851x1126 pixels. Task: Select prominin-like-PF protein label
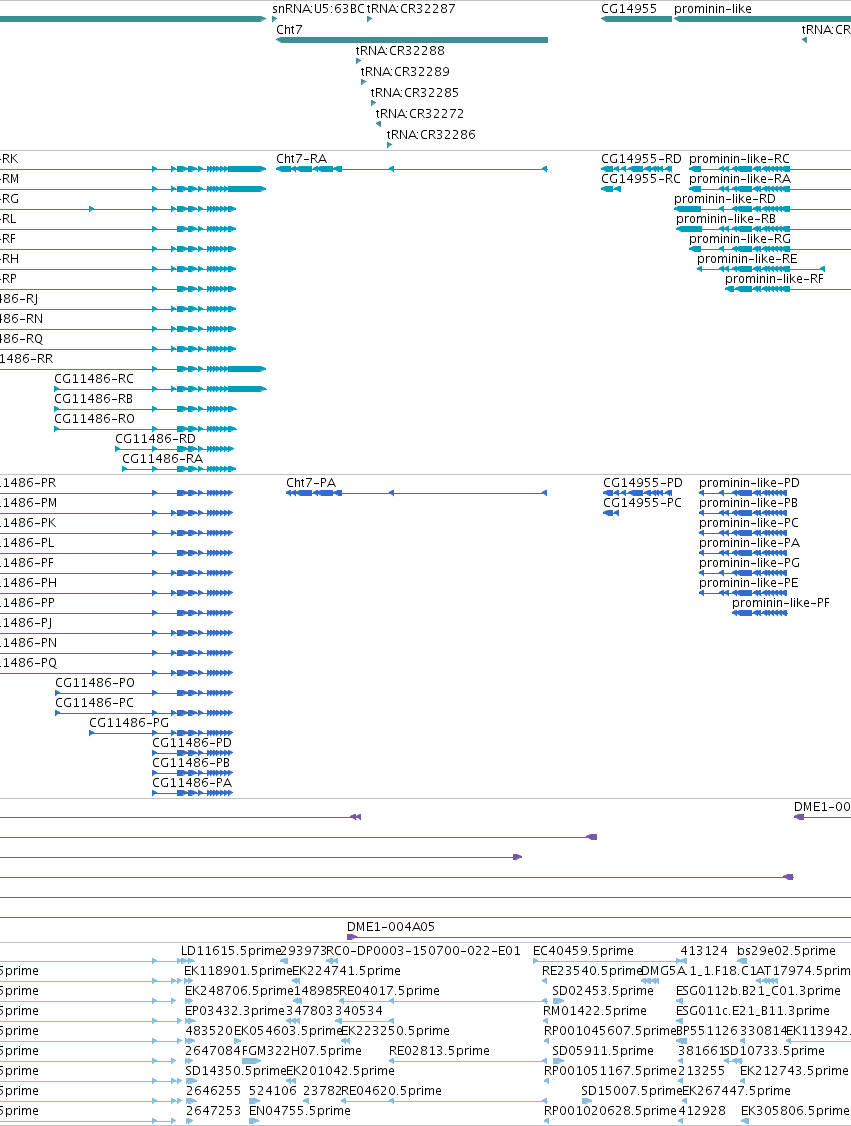click(781, 604)
